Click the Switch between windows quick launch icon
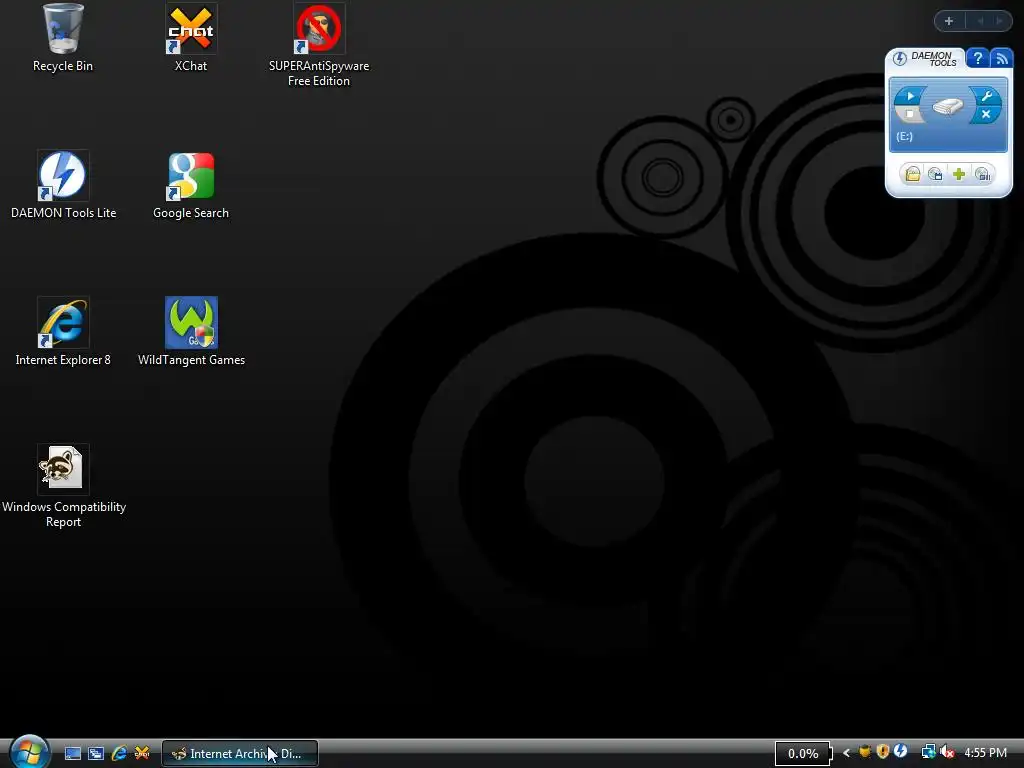 click(x=96, y=753)
